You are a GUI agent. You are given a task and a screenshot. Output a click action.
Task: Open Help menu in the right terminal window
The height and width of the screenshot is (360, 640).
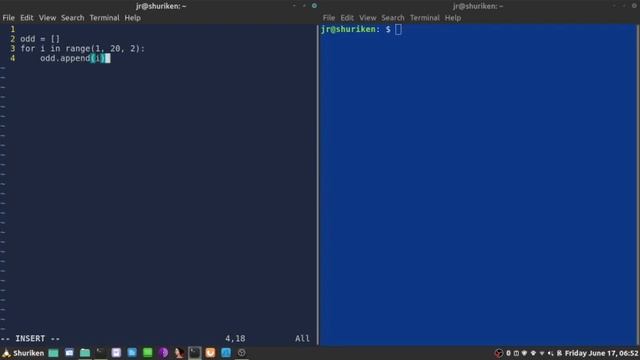pos(453,18)
